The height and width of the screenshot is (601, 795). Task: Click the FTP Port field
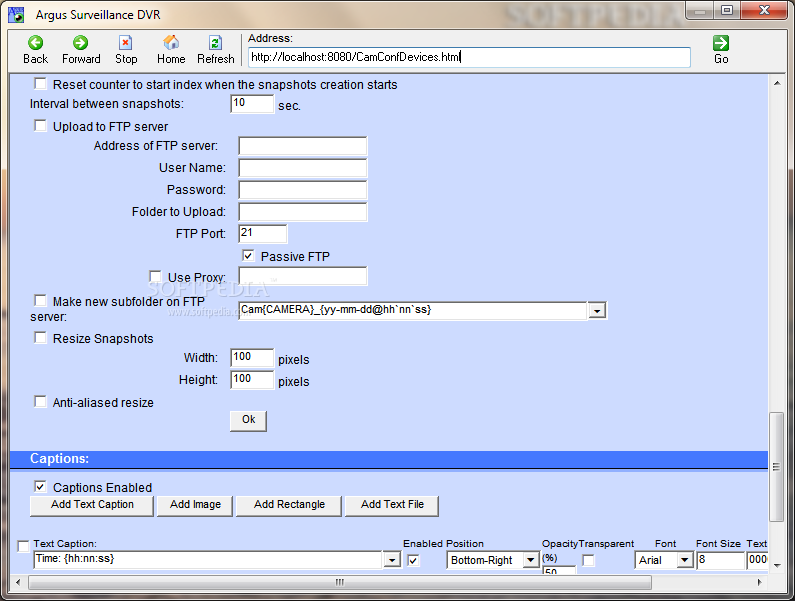(263, 234)
